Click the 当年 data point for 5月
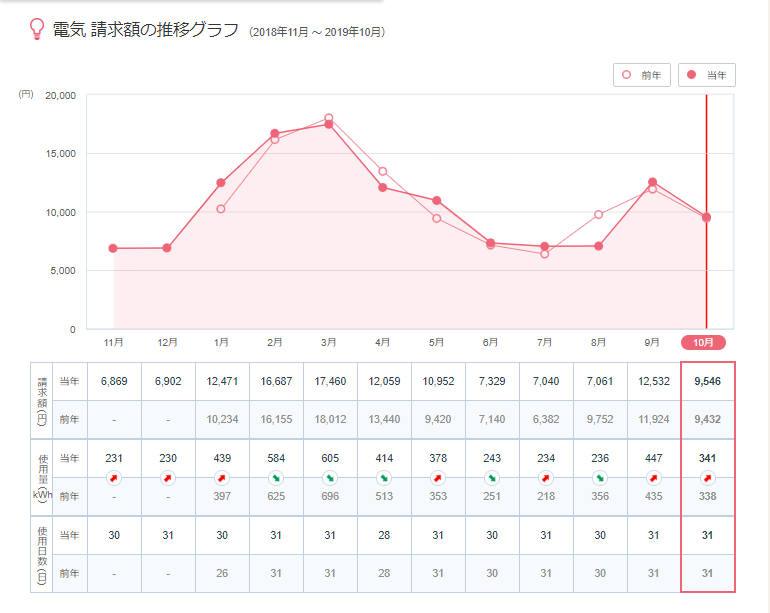770x613 pixels. click(x=437, y=200)
